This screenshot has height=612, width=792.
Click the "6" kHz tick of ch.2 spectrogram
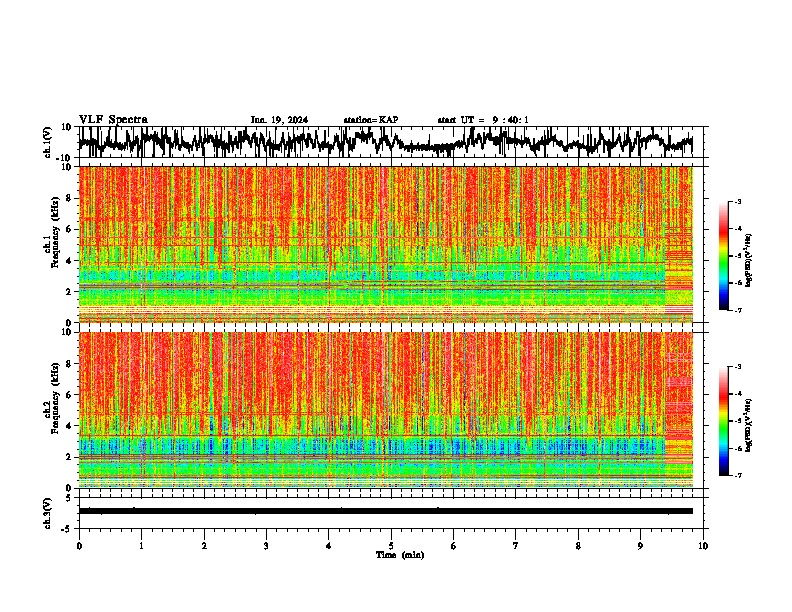[x=70, y=395]
